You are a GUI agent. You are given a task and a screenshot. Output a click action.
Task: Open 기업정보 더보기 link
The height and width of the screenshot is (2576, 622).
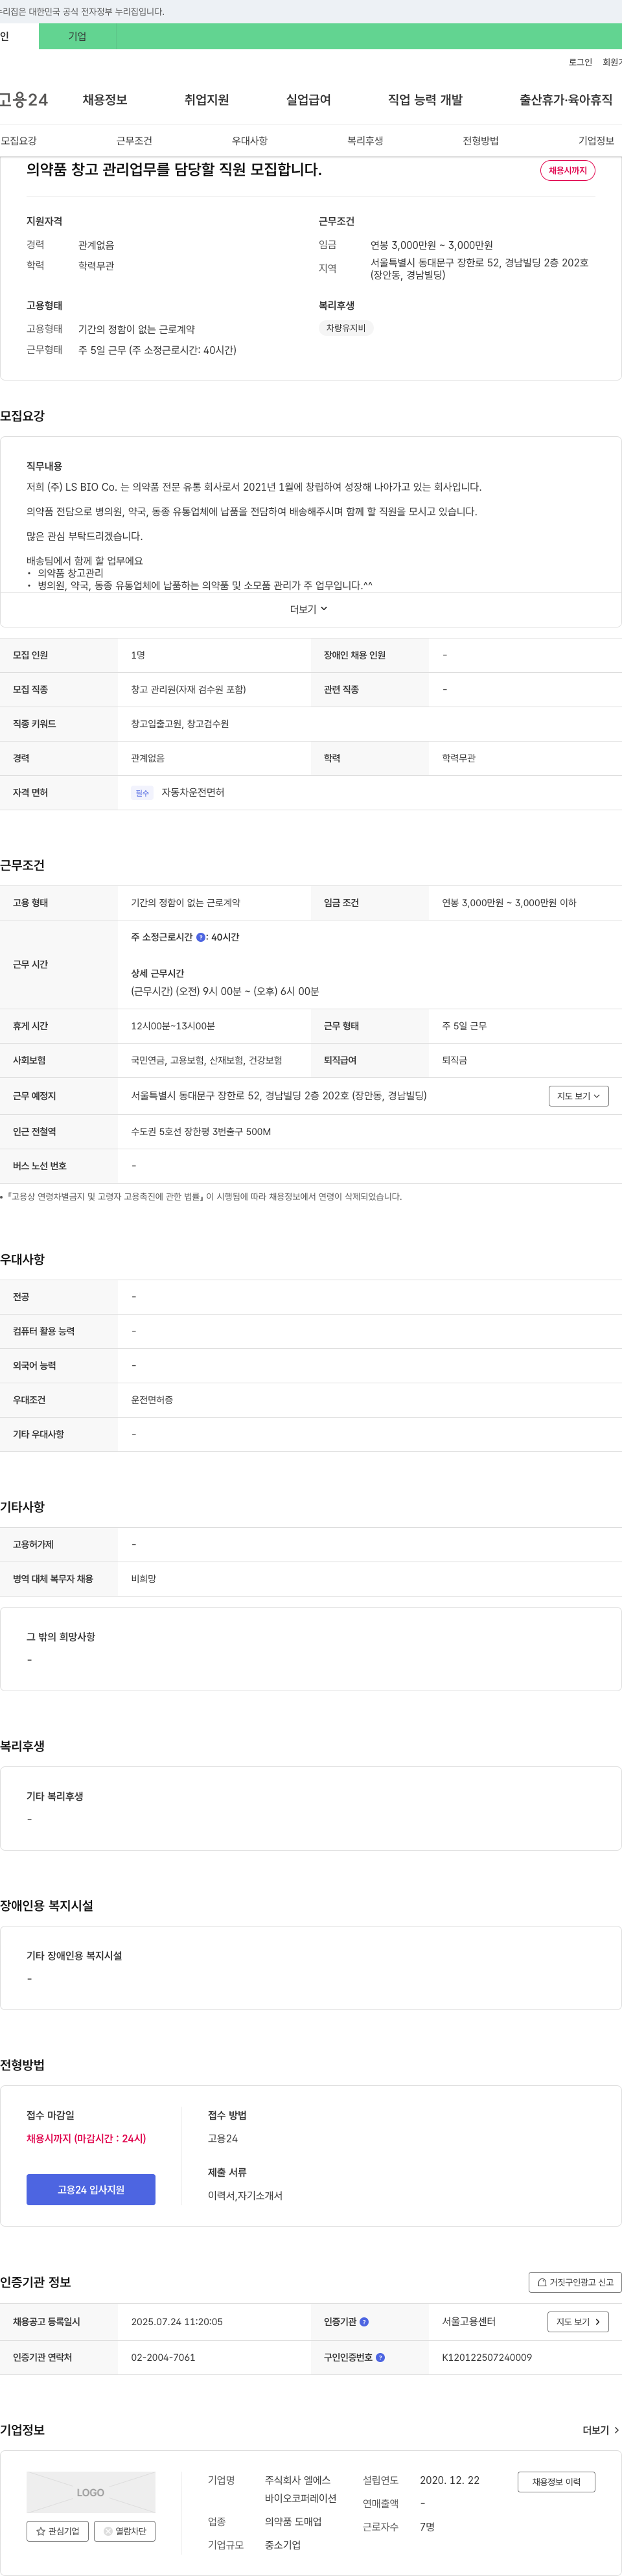(601, 2430)
